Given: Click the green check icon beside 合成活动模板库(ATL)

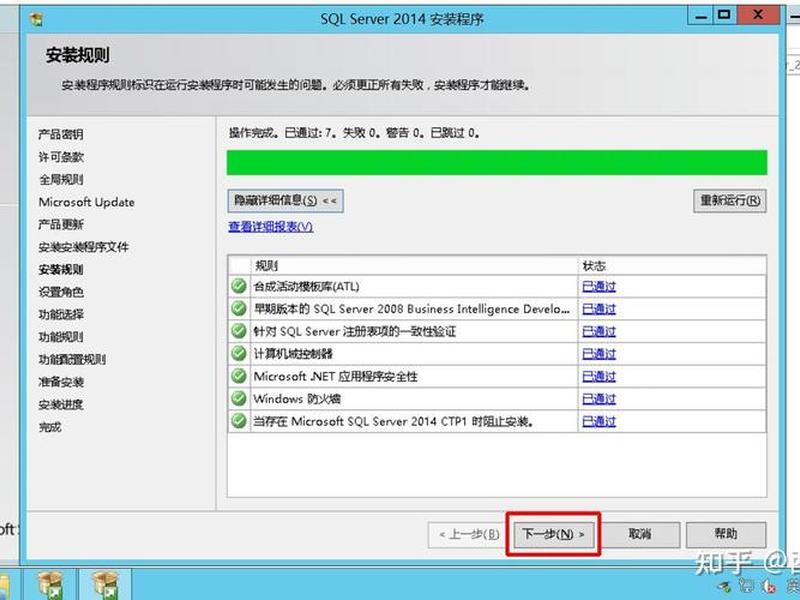Looking at the screenshot, I should pyautogui.click(x=239, y=286).
